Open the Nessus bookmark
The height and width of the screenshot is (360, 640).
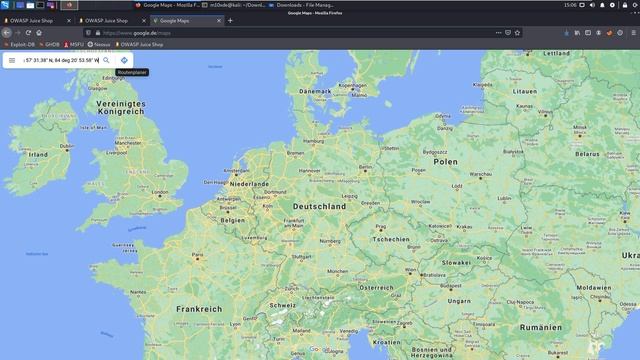(99, 44)
